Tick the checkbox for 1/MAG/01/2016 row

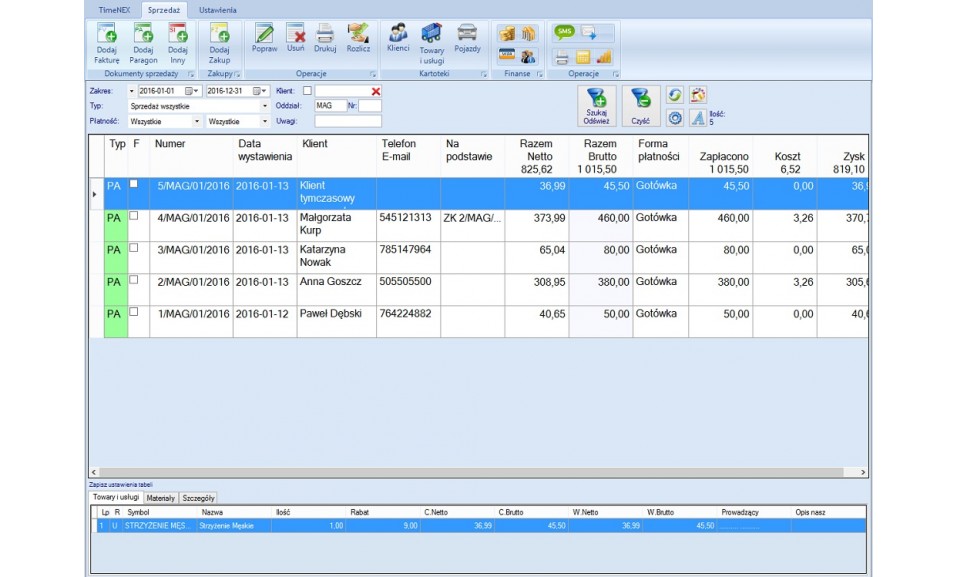tap(135, 311)
